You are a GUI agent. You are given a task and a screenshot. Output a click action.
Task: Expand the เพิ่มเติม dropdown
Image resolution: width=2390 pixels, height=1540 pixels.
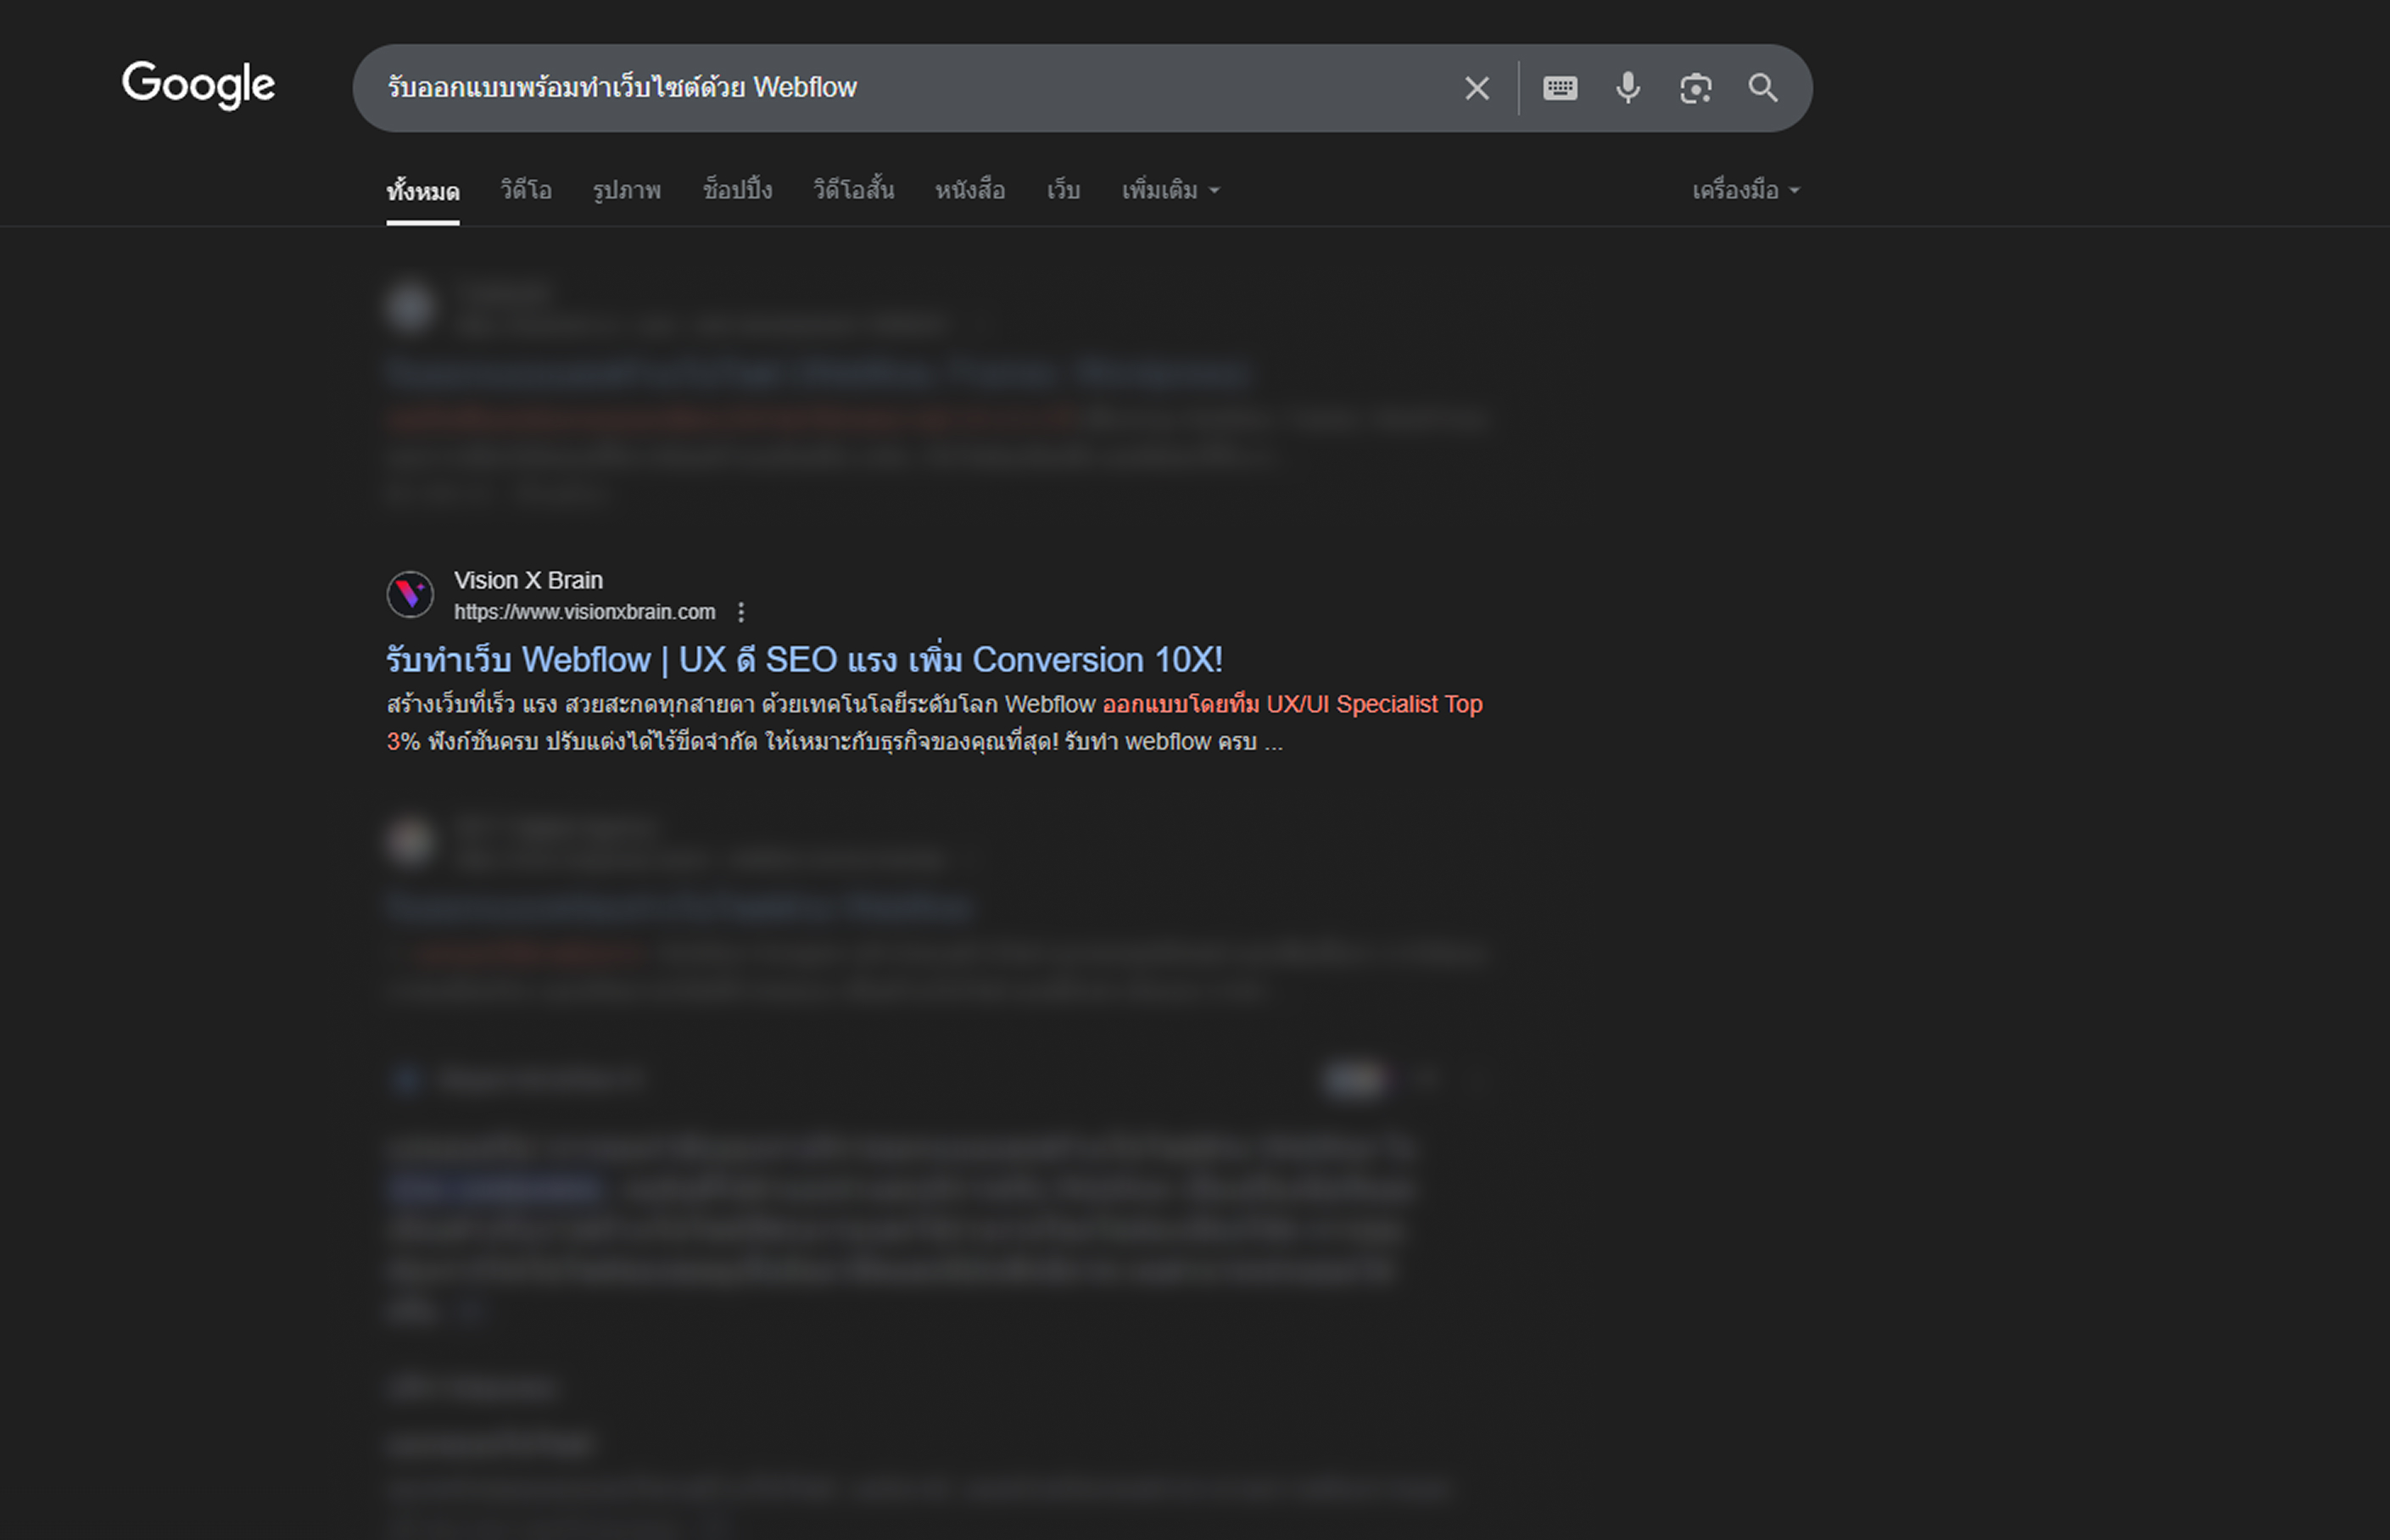point(1170,190)
